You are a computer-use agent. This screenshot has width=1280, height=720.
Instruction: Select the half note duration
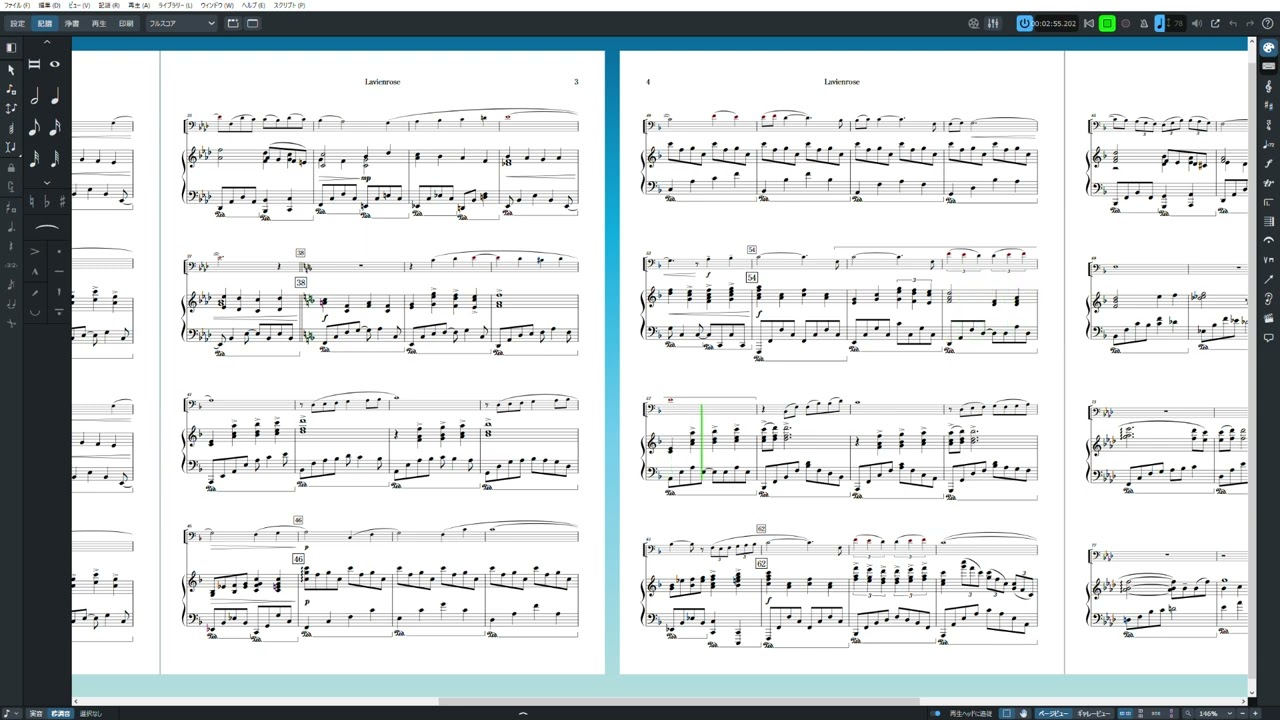tap(34, 96)
